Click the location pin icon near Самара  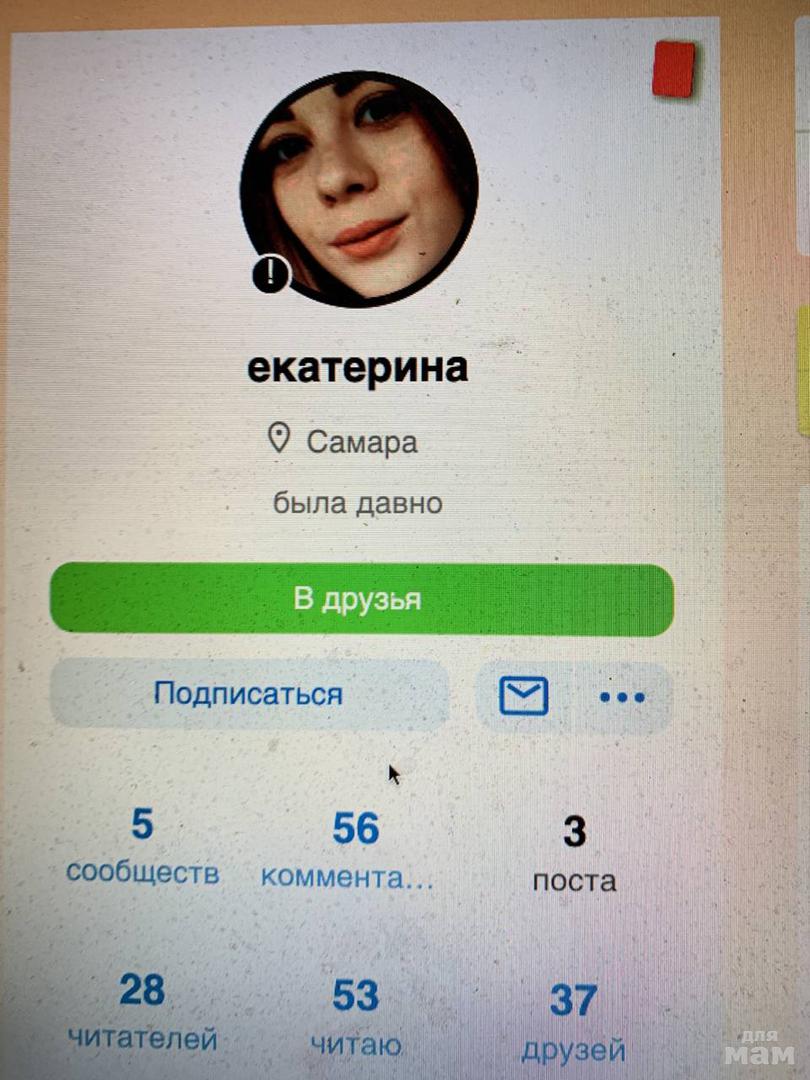pos(278,438)
